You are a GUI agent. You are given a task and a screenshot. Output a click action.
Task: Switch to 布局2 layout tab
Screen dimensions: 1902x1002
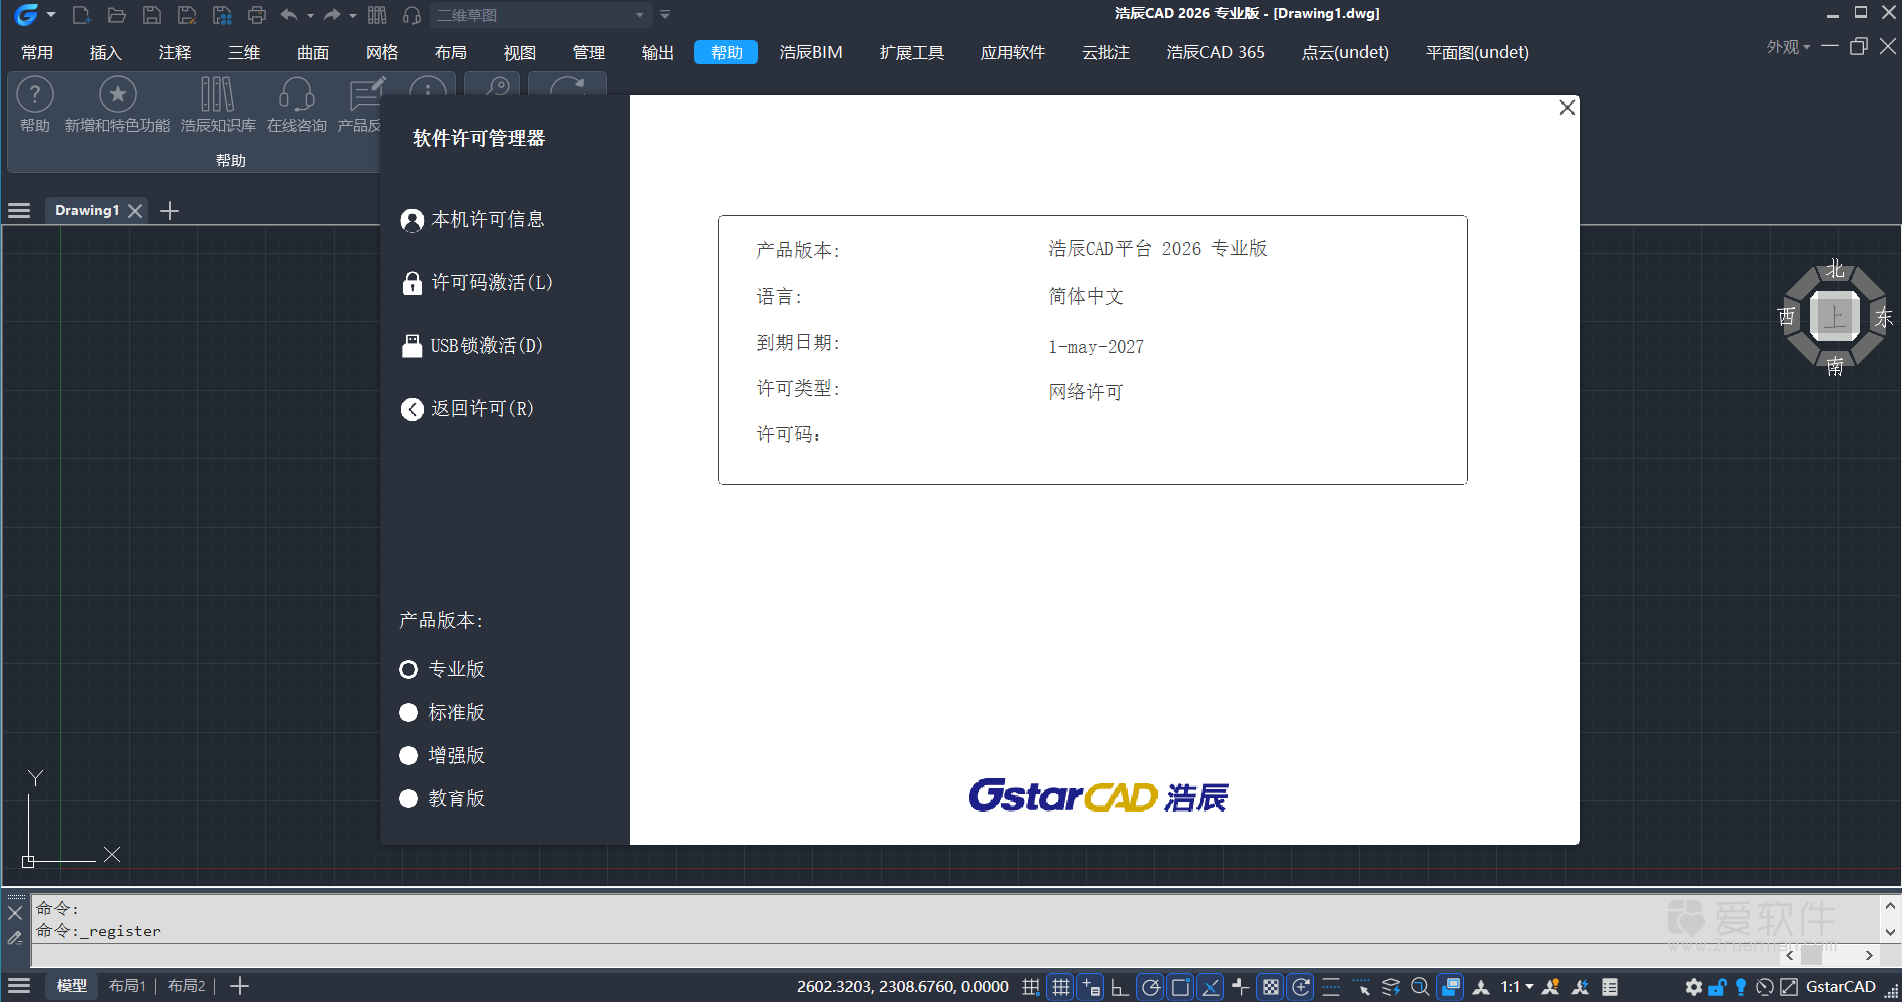[186, 986]
